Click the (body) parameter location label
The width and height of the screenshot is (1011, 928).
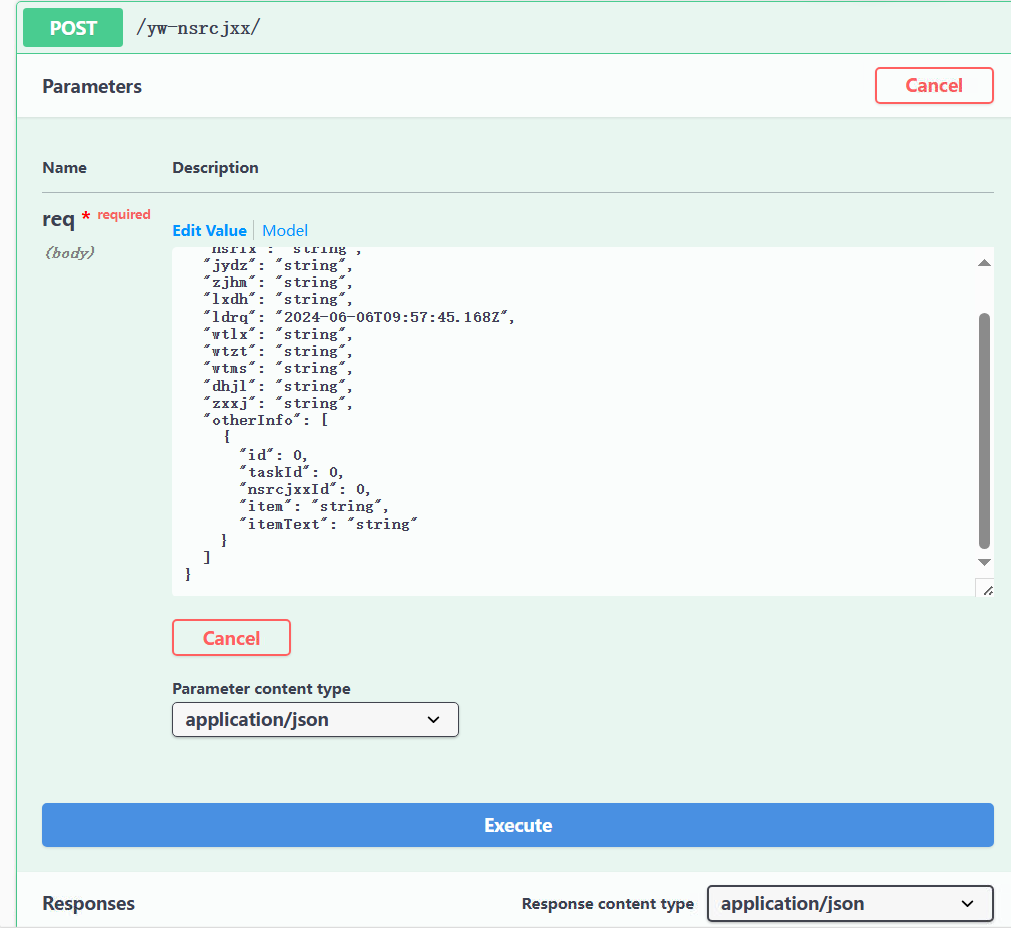tap(70, 253)
